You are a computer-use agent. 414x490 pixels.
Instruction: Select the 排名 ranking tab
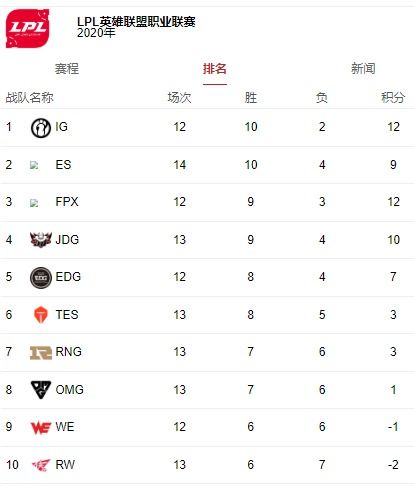[x=215, y=69]
